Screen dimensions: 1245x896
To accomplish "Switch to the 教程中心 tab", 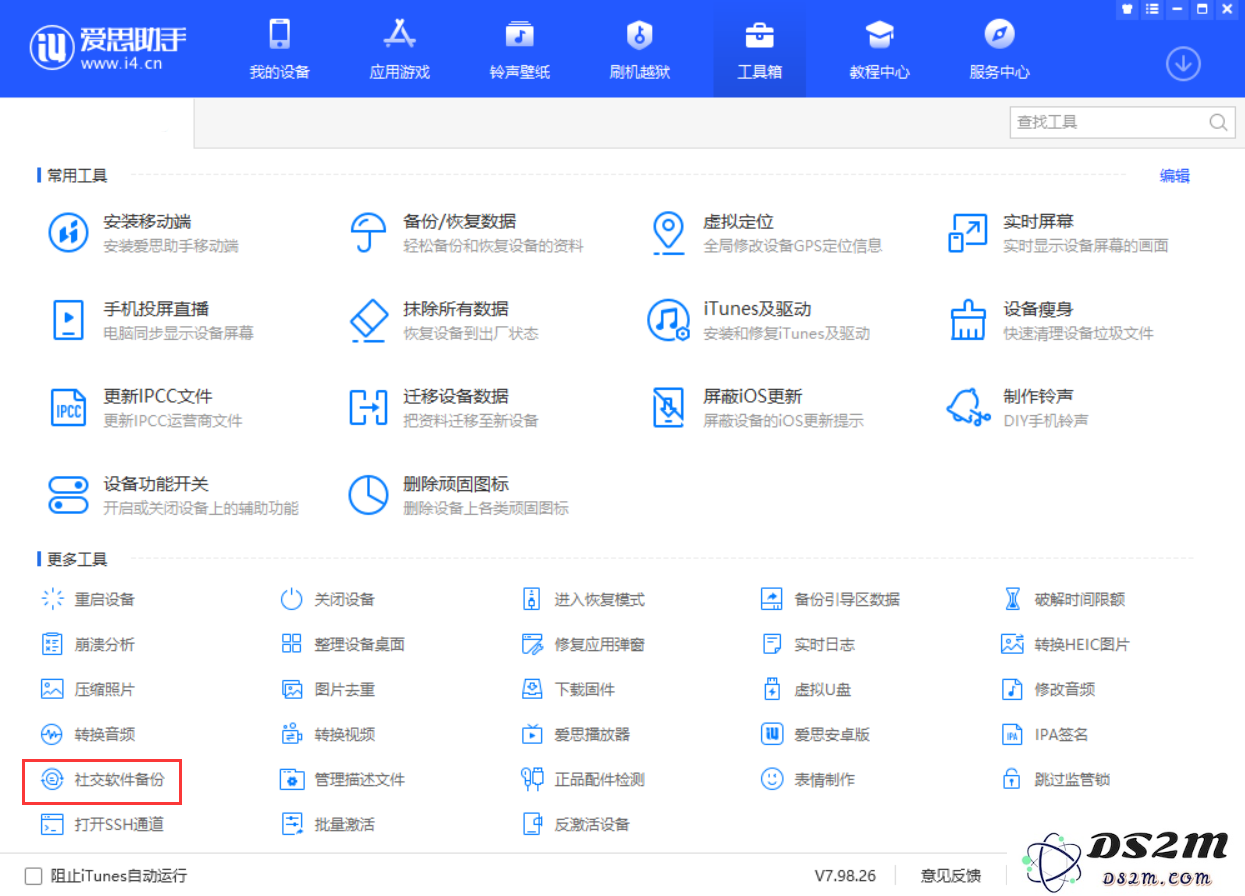I will (x=880, y=49).
